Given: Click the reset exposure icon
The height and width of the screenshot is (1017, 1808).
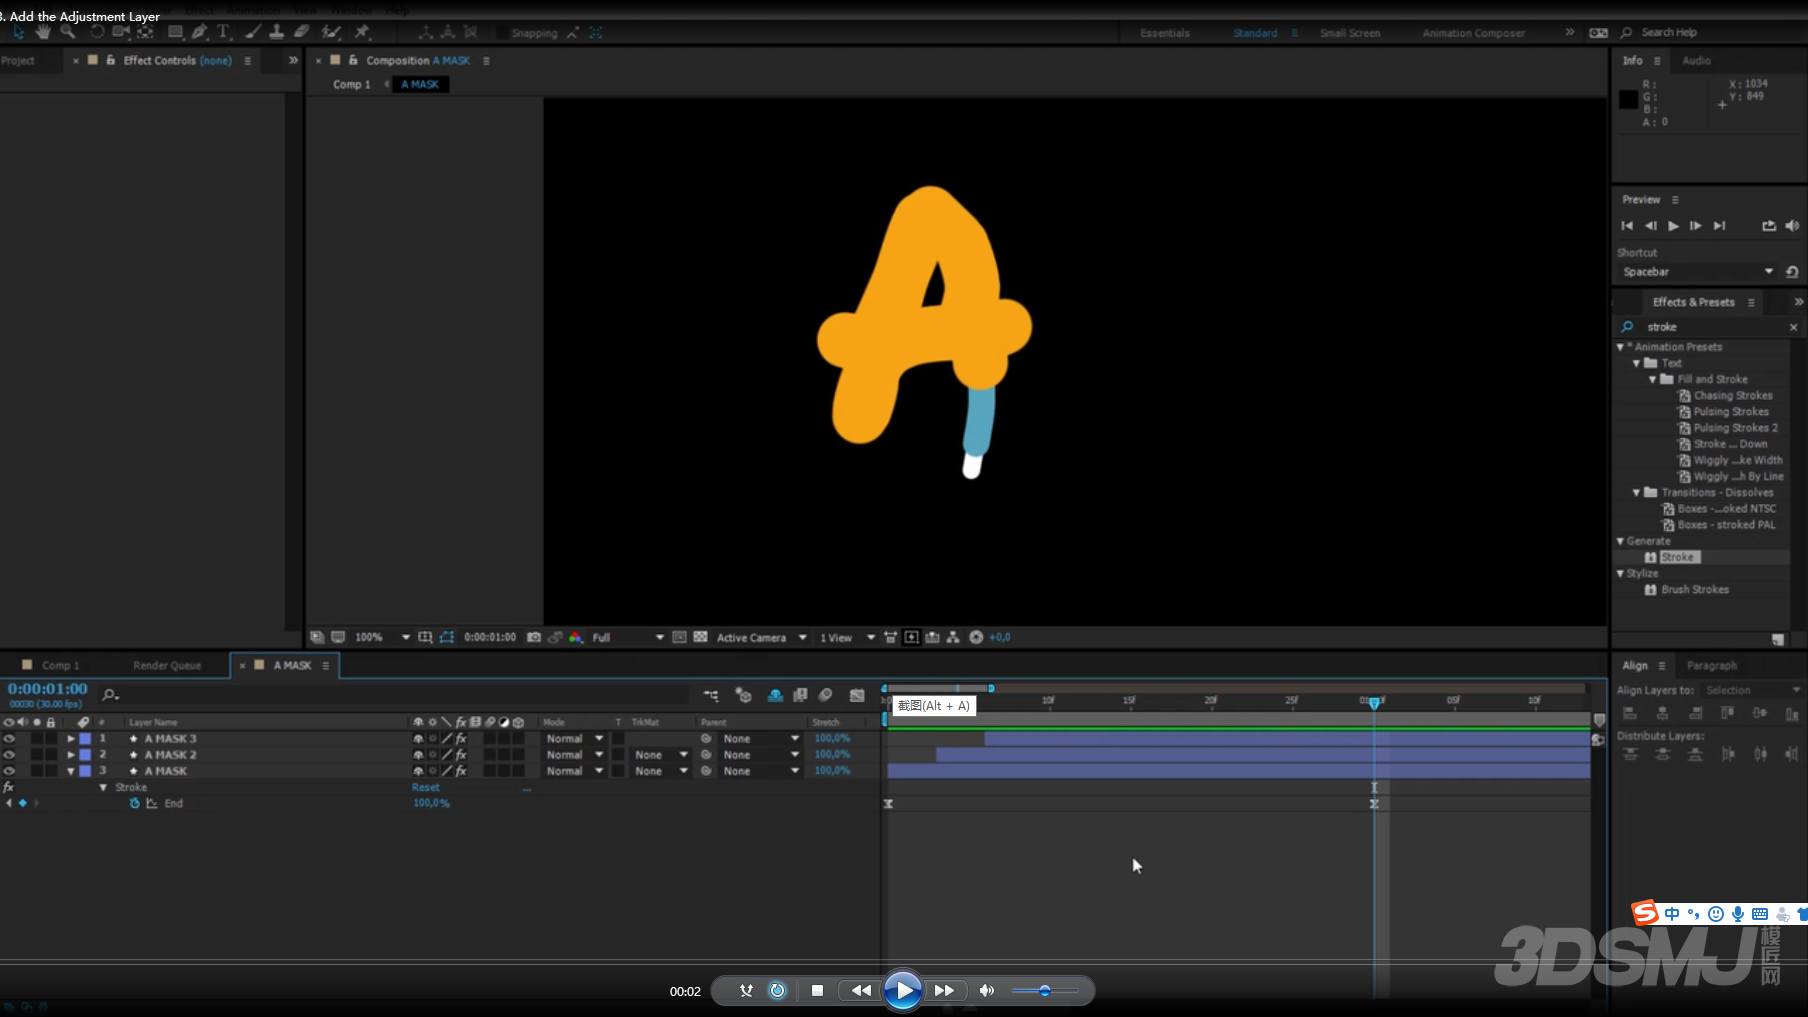Looking at the screenshot, I should click(976, 637).
